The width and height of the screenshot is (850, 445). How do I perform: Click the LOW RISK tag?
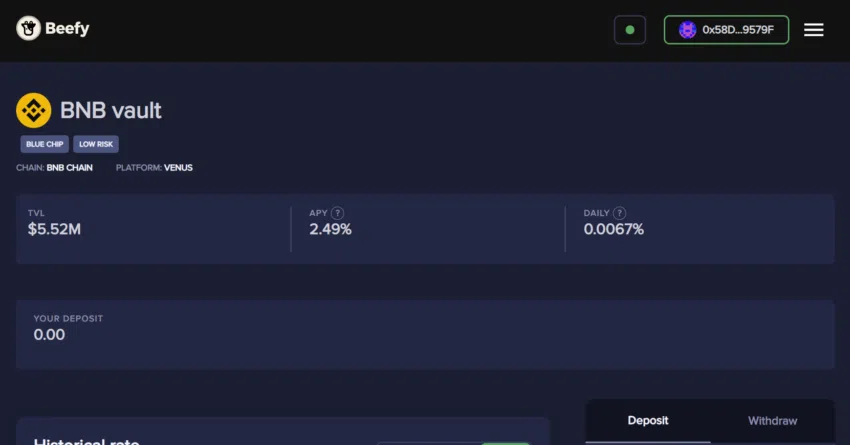point(96,144)
